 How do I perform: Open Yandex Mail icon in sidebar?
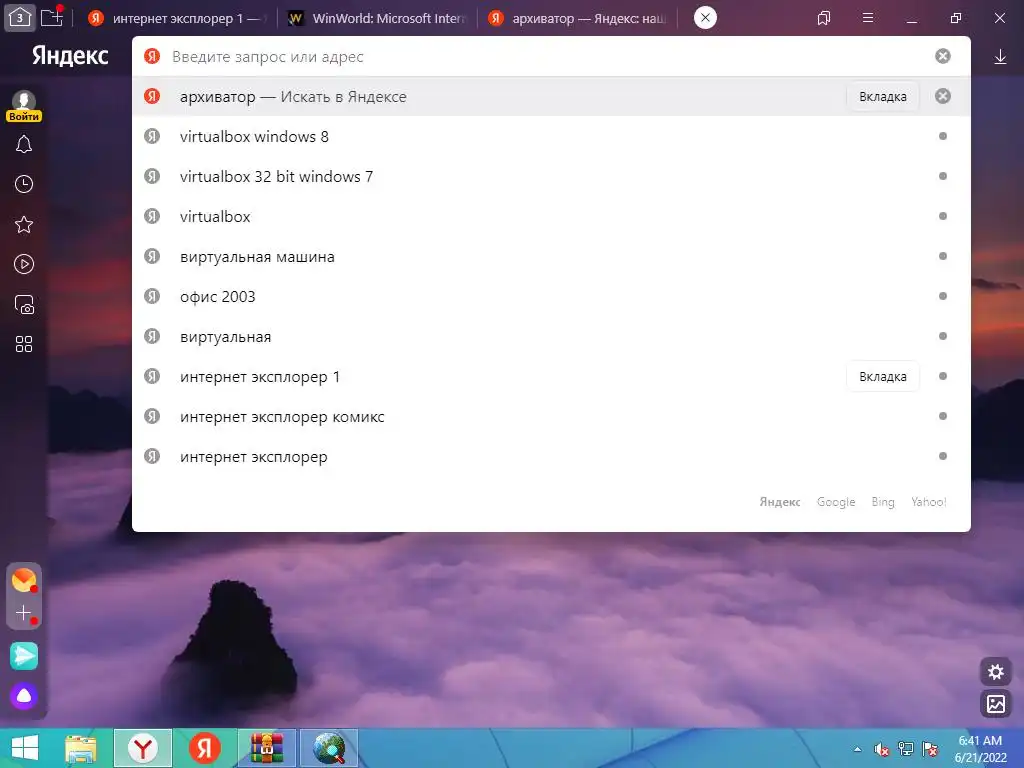click(x=24, y=580)
